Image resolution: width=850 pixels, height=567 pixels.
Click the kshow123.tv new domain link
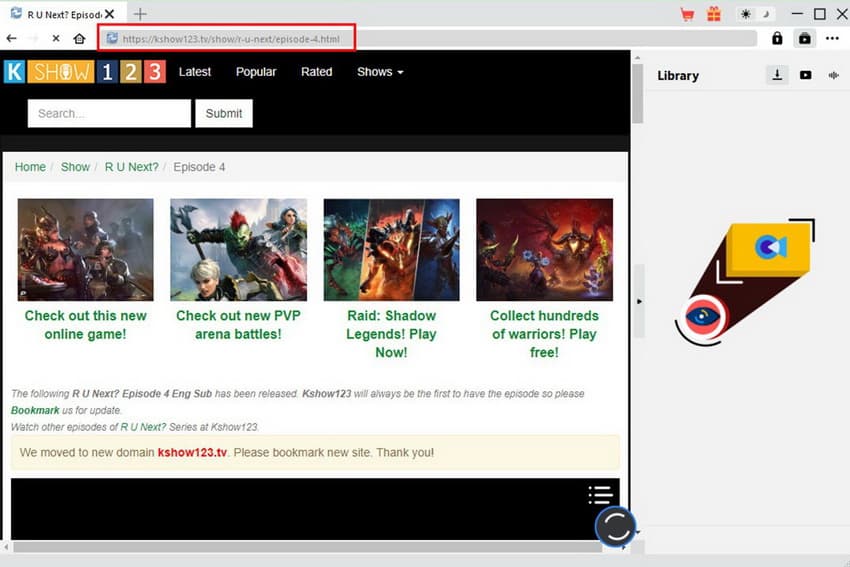192,452
